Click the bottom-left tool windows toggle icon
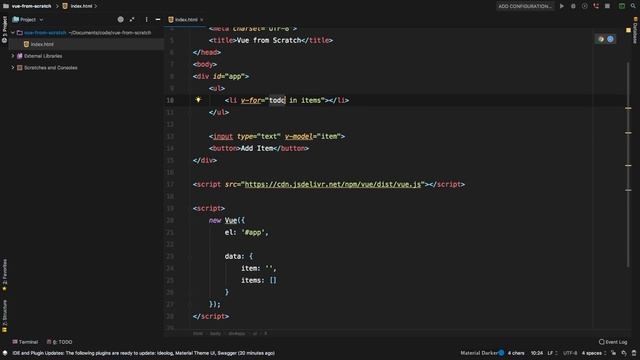Viewport: 640px width, 360px height. coord(5,353)
